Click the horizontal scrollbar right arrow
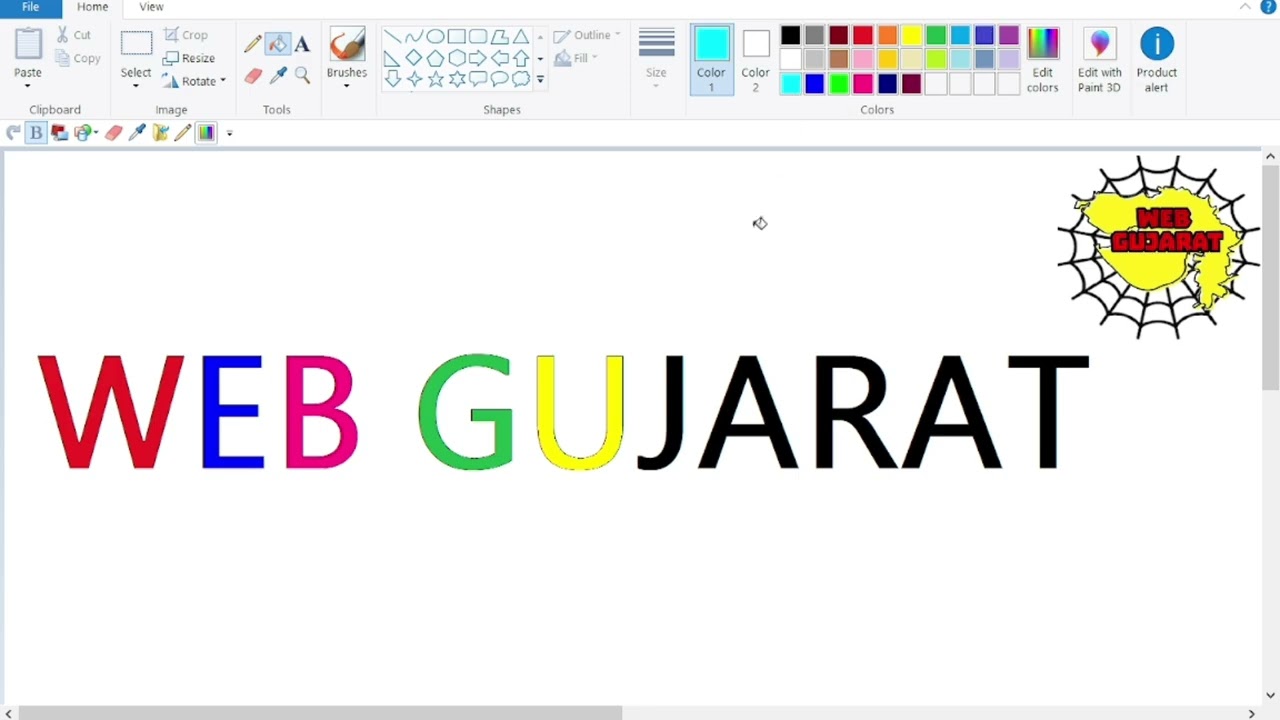The width and height of the screenshot is (1280, 720). click(x=1251, y=713)
